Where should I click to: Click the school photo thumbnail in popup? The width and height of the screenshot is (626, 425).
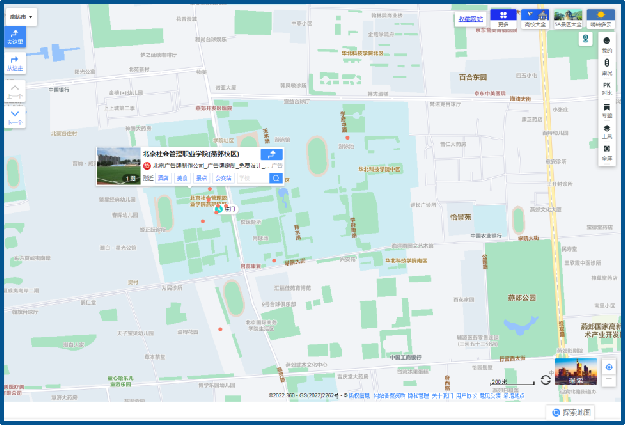(118, 166)
